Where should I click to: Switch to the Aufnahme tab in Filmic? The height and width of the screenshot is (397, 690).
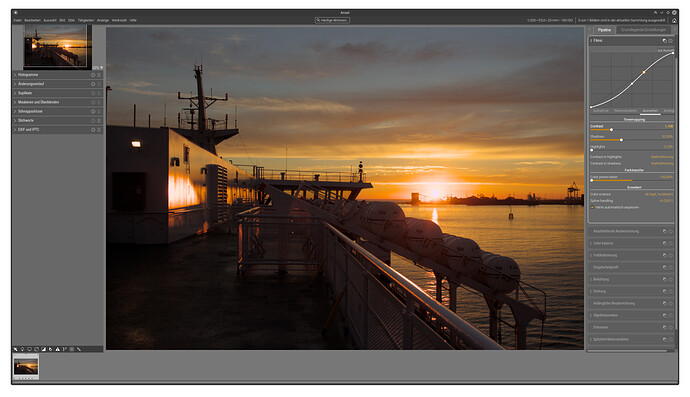(x=601, y=111)
